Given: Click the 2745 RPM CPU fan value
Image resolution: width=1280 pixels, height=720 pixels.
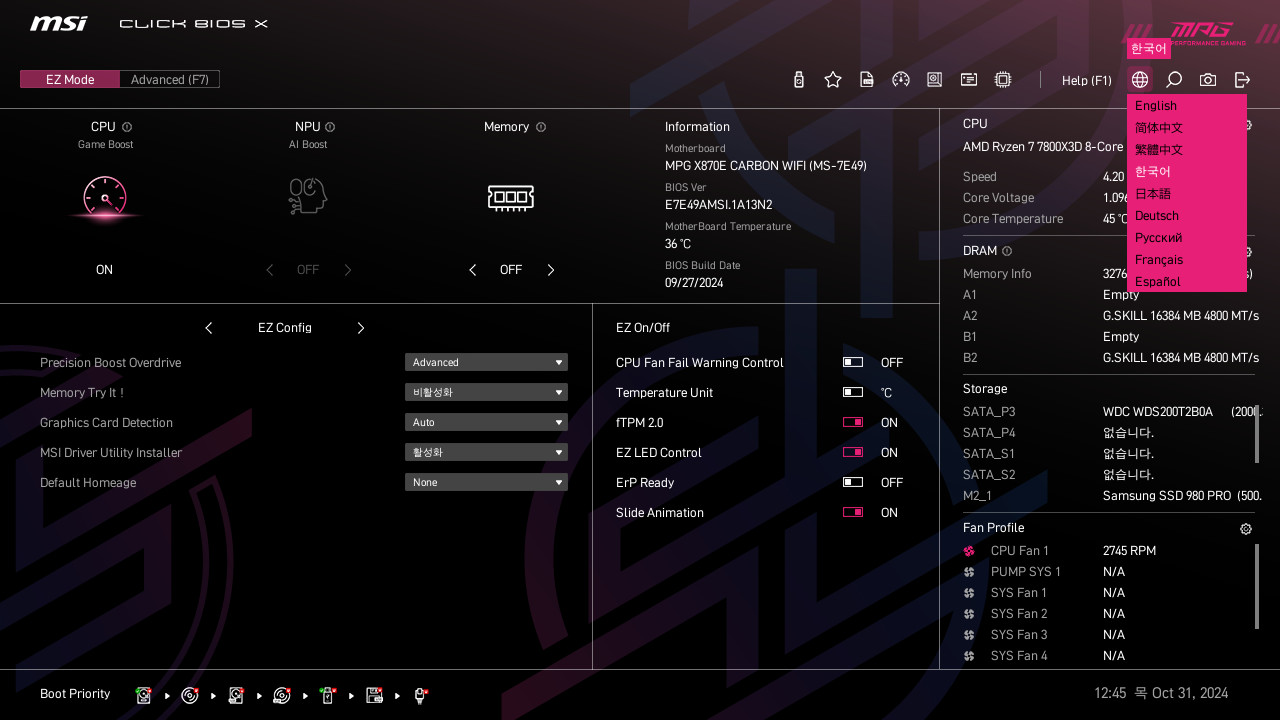Looking at the screenshot, I should [x=1129, y=551].
